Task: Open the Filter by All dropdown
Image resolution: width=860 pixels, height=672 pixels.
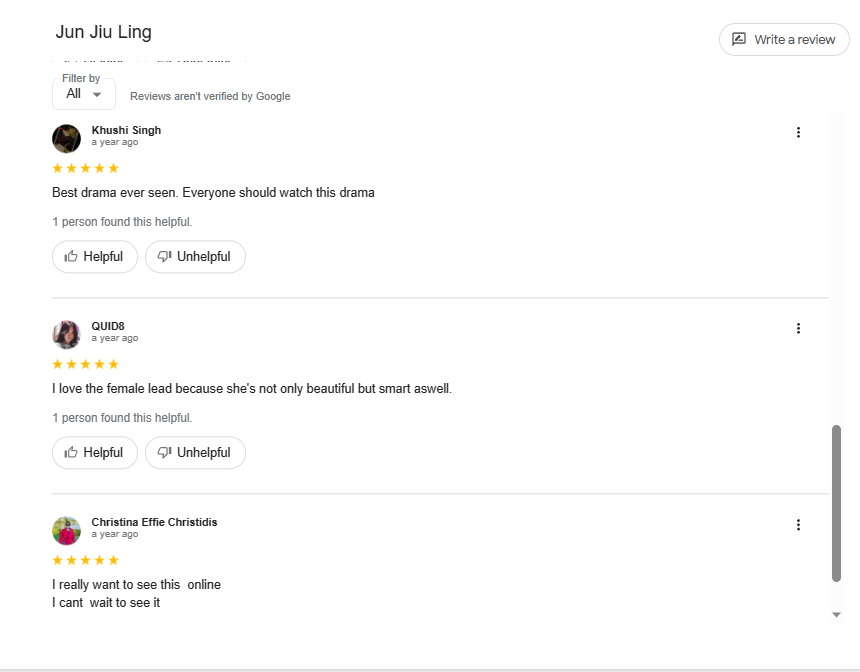Action: click(x=84, y=94)
